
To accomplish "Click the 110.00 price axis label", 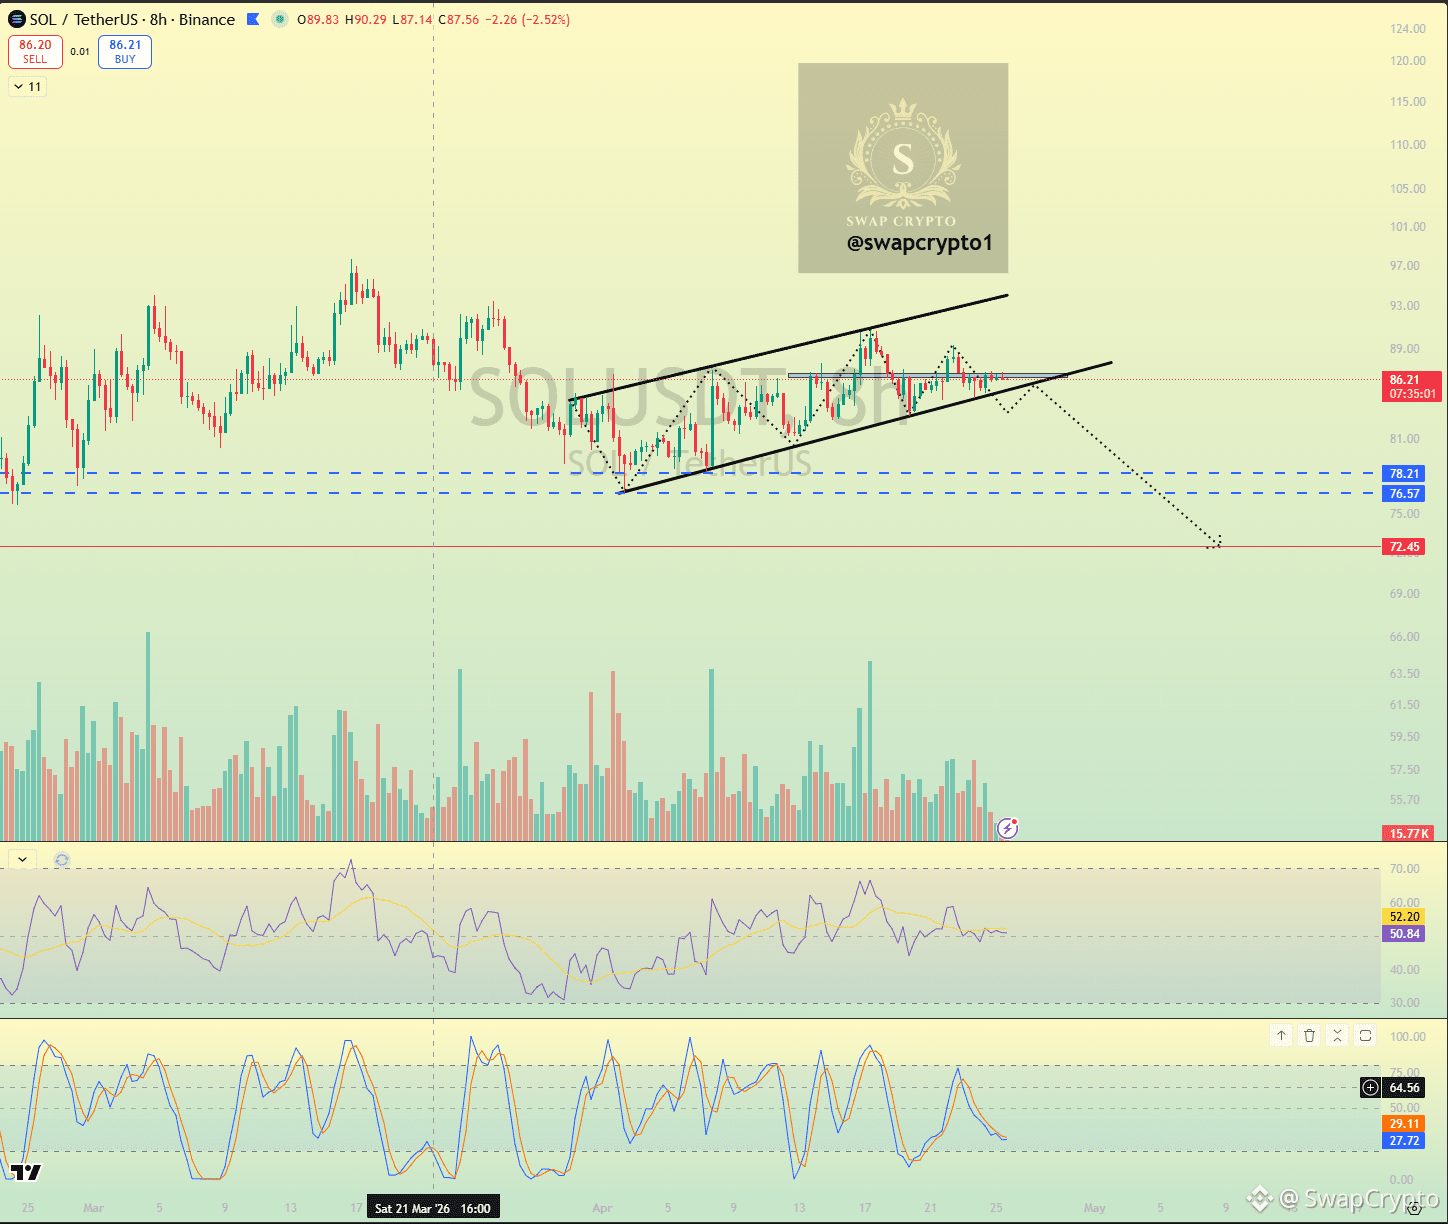I will click(x=1408, y=145).
